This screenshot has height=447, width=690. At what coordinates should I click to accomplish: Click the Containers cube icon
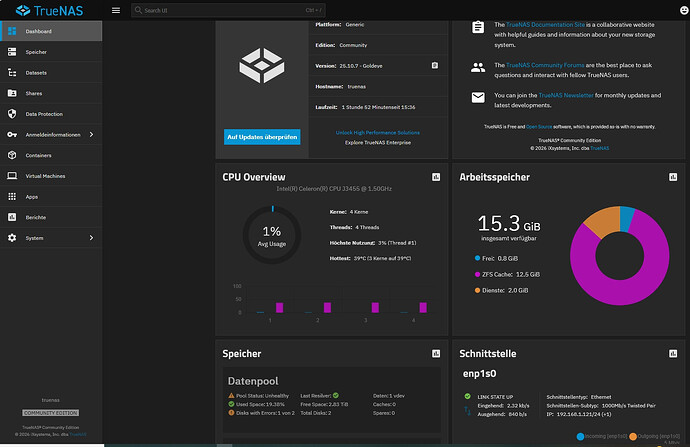coord(12,155)
